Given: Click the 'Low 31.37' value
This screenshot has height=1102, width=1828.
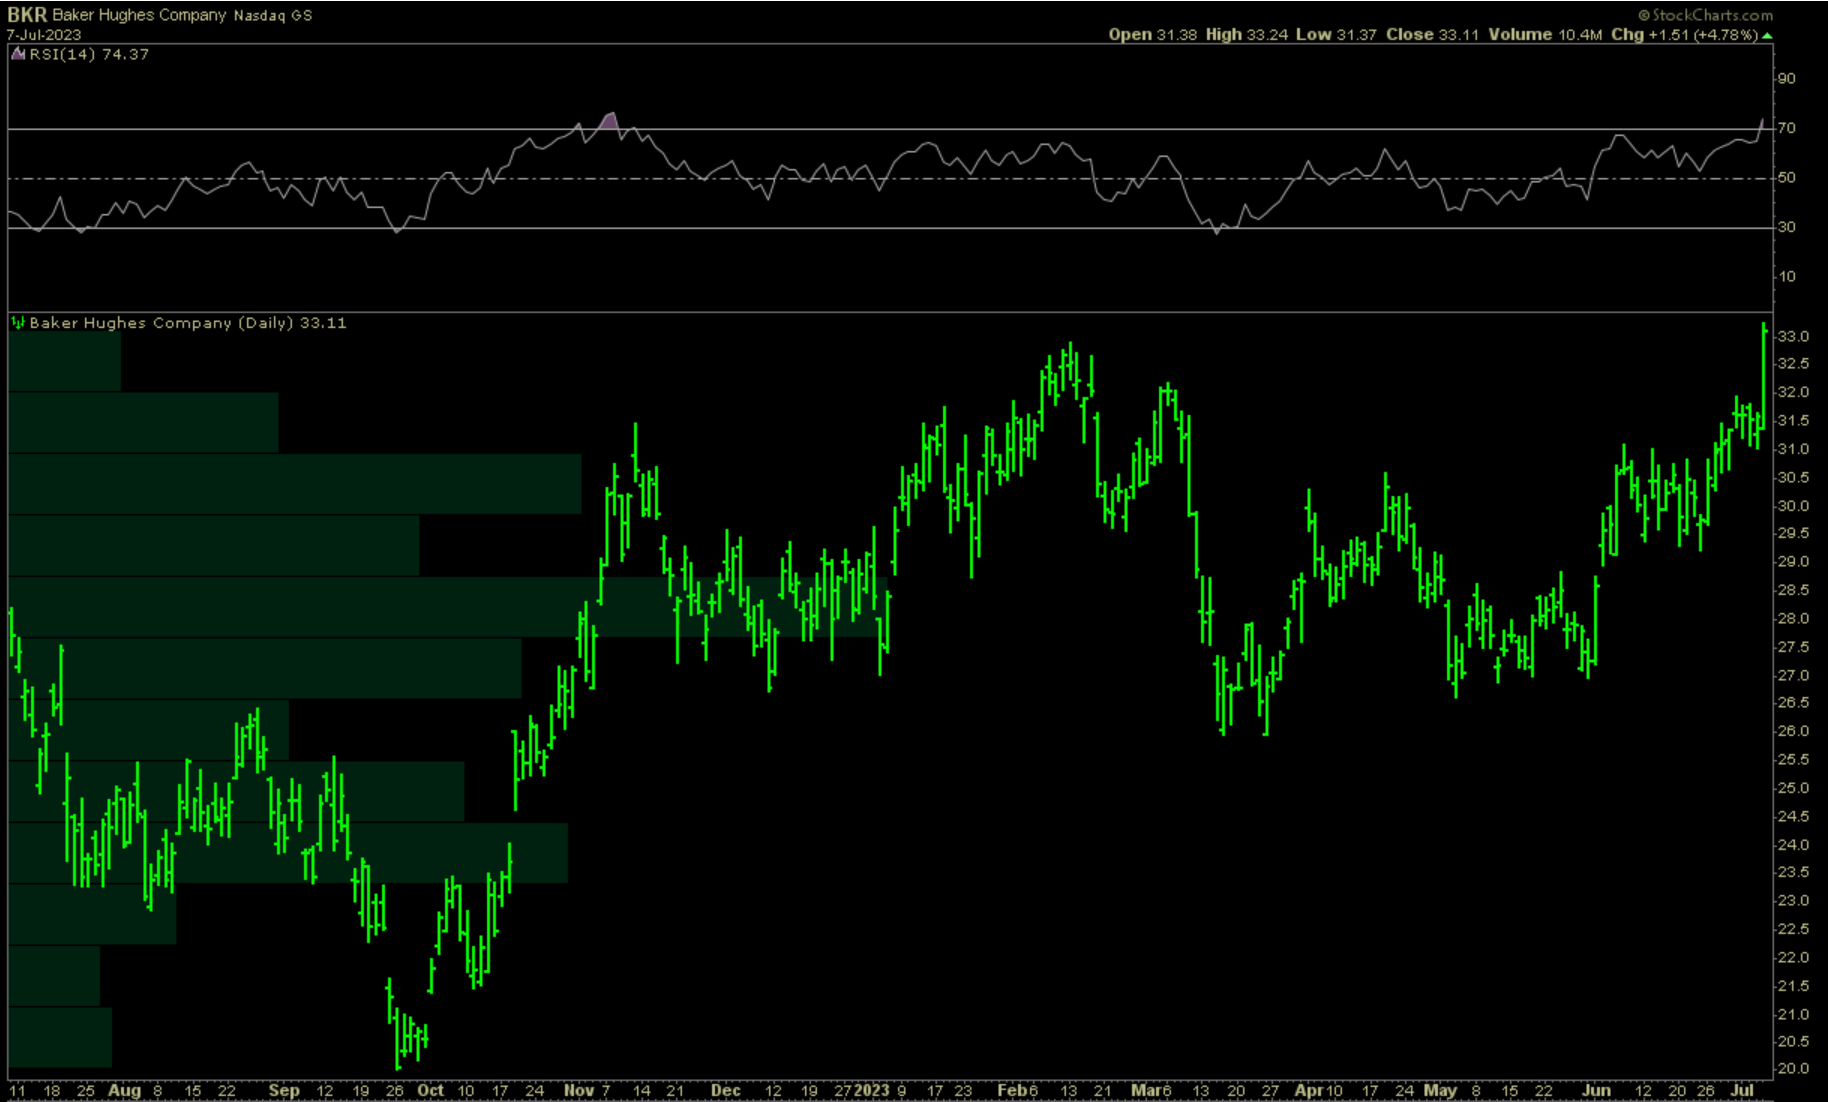Looking at the screenshot, I should point(1336,34).
